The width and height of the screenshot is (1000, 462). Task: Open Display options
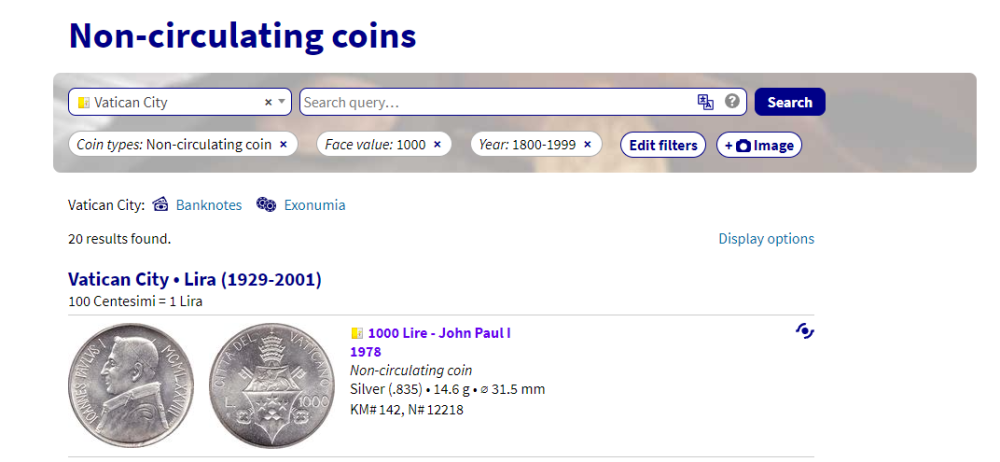coord(766,239)
